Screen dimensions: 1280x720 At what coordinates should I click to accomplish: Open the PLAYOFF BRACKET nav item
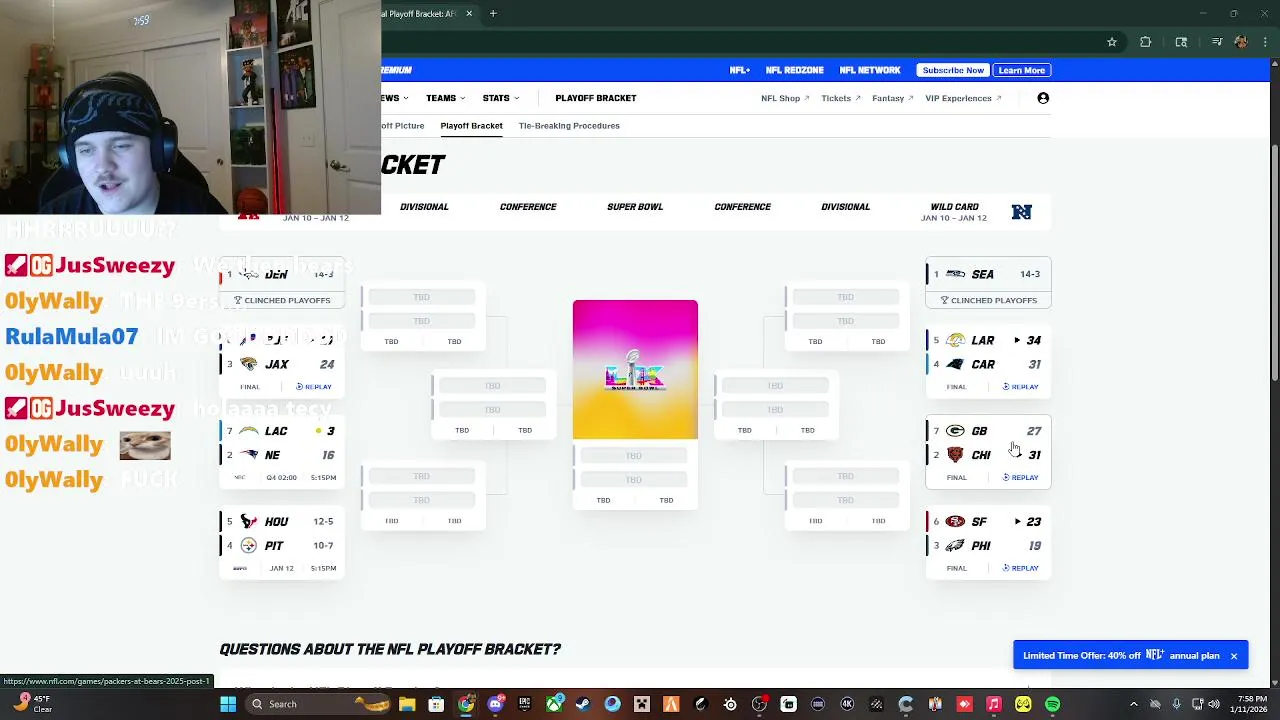[596, 98]
